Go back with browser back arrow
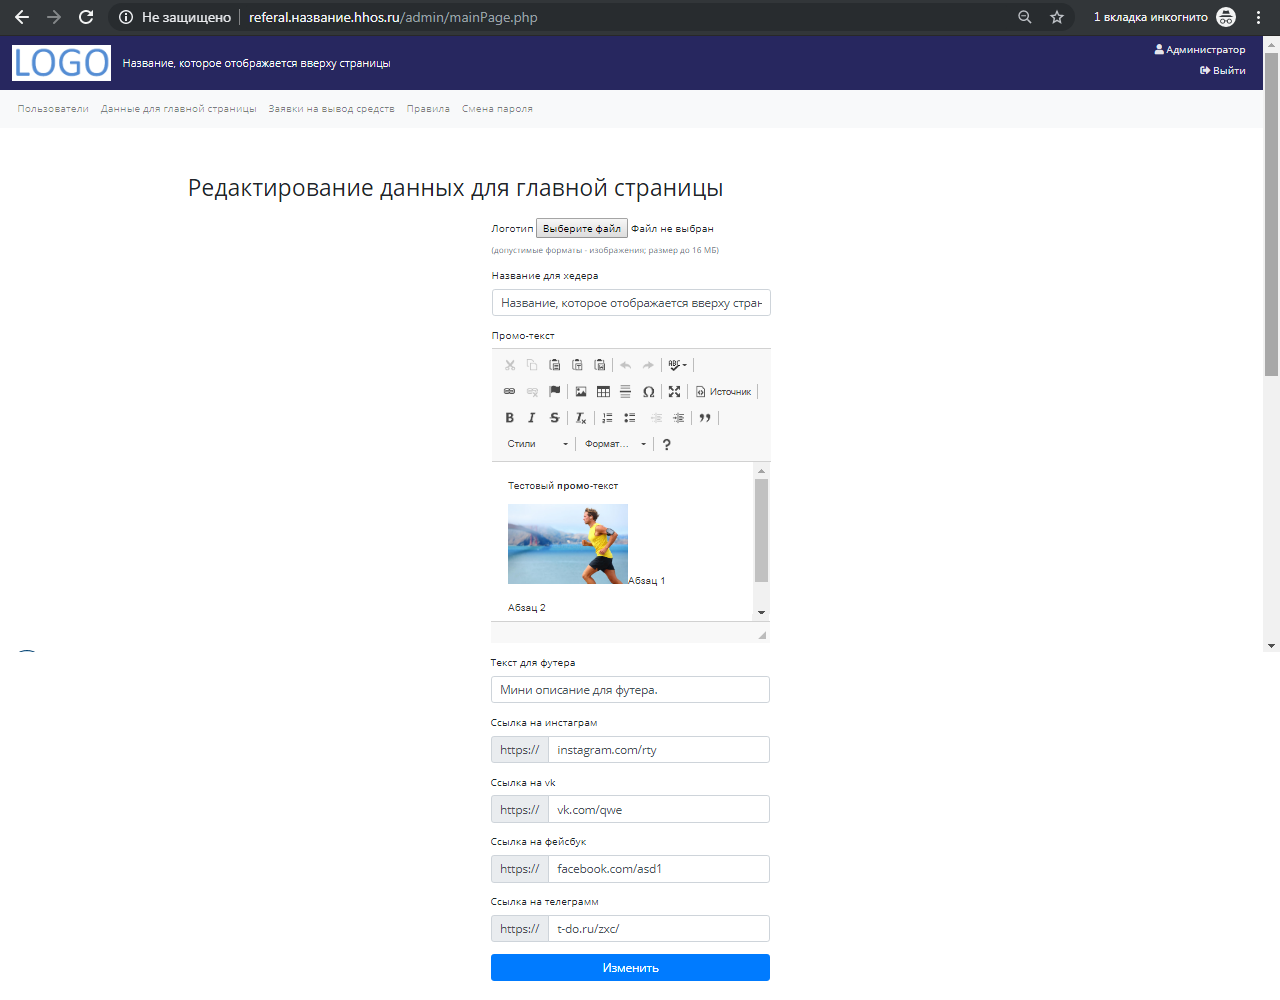The height and width of the screenshot is (1000, 1280). coord(22,17)
